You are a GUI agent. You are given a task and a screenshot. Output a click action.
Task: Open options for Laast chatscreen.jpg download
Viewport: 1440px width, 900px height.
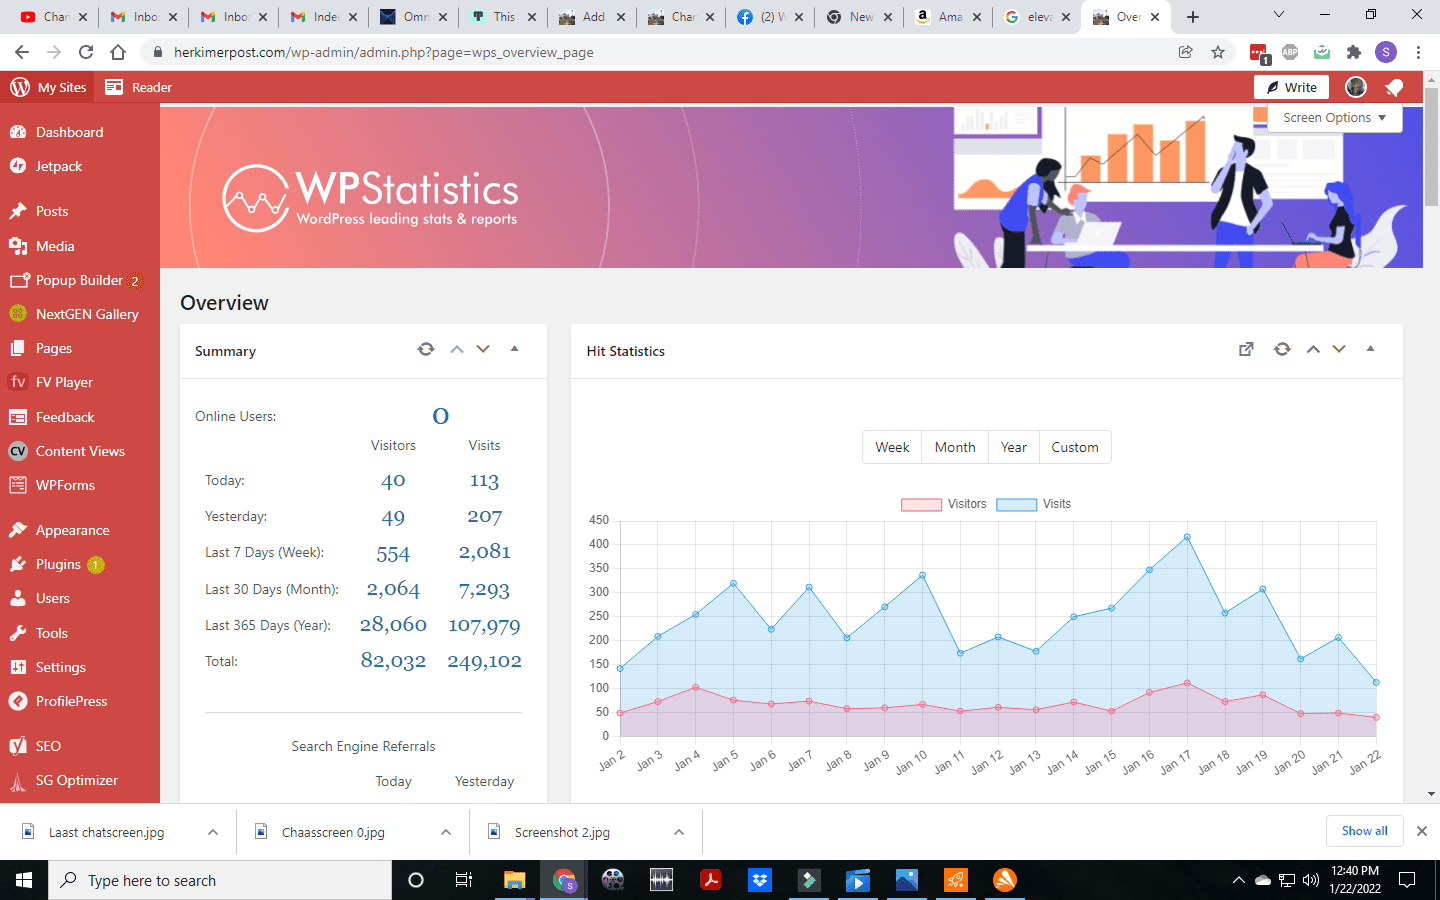coord(213,832)
